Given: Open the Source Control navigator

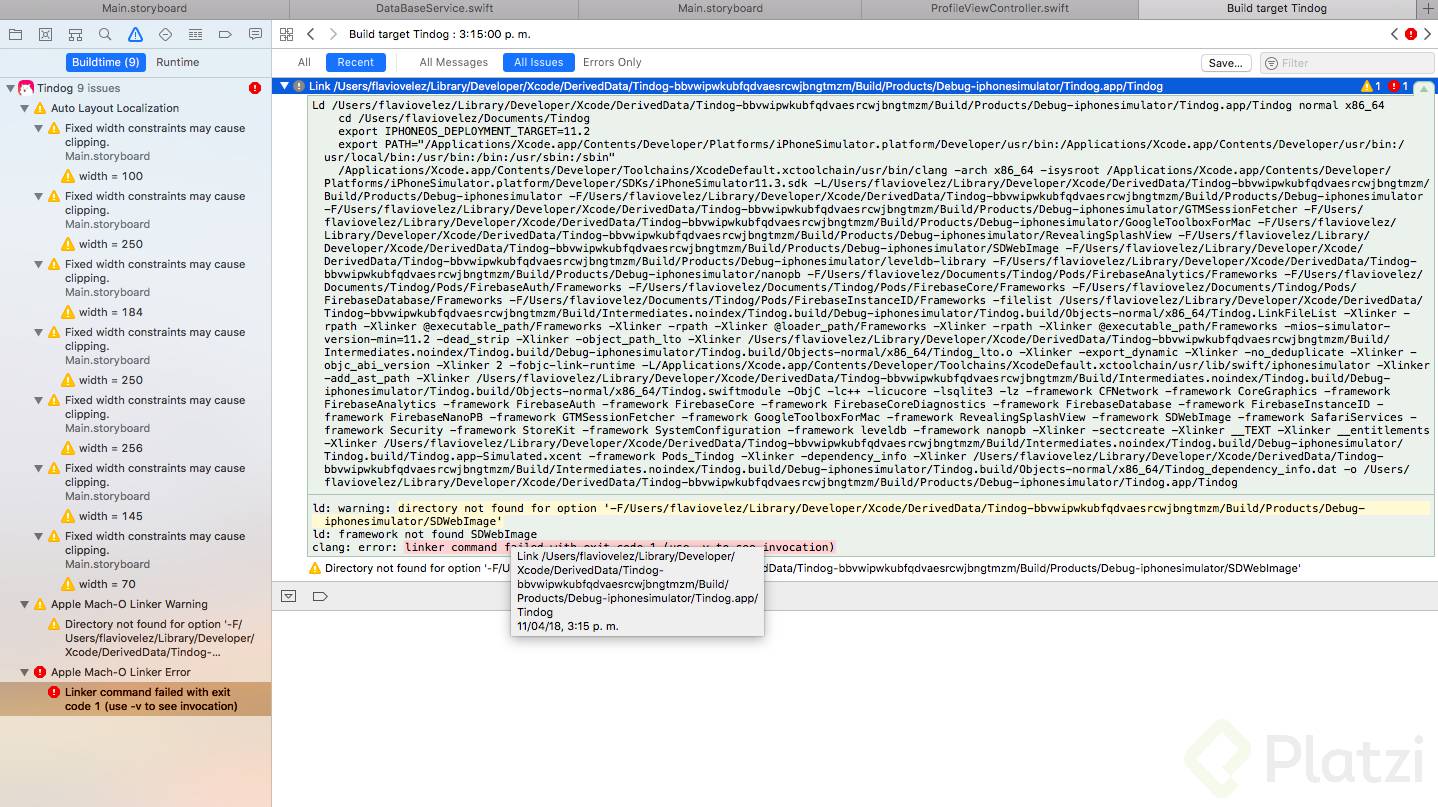Looking at the screenshot, I should coord(45,34).
